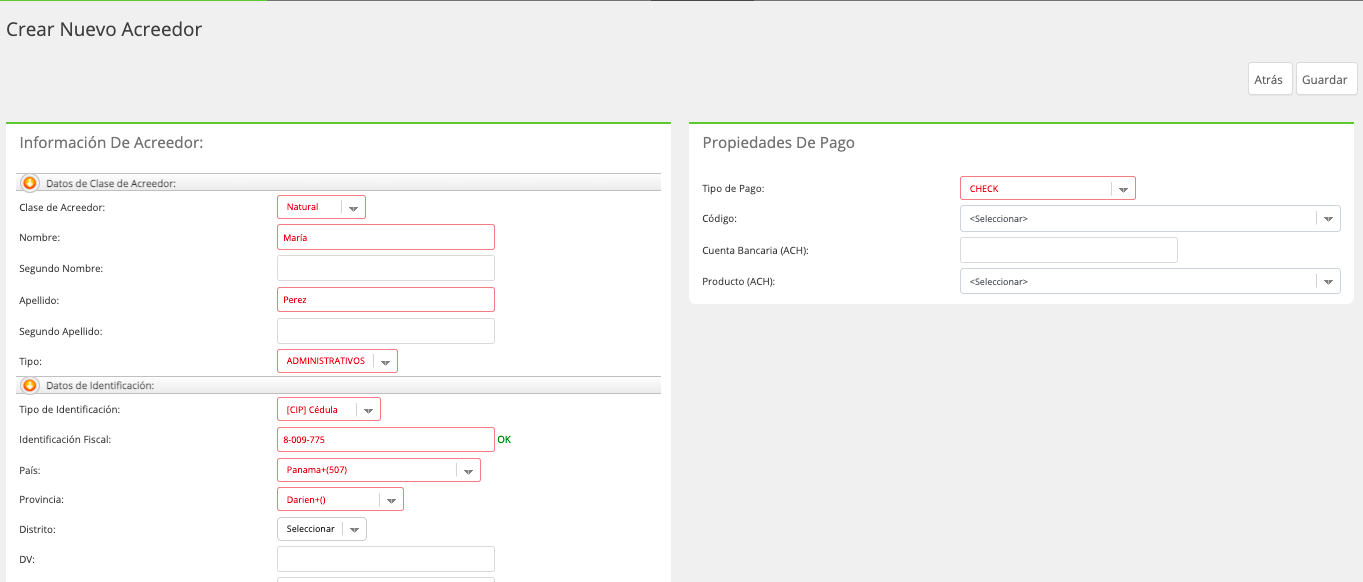Click the Apellido field containing Perez
1363x582 pixels.
coord(386,299)
